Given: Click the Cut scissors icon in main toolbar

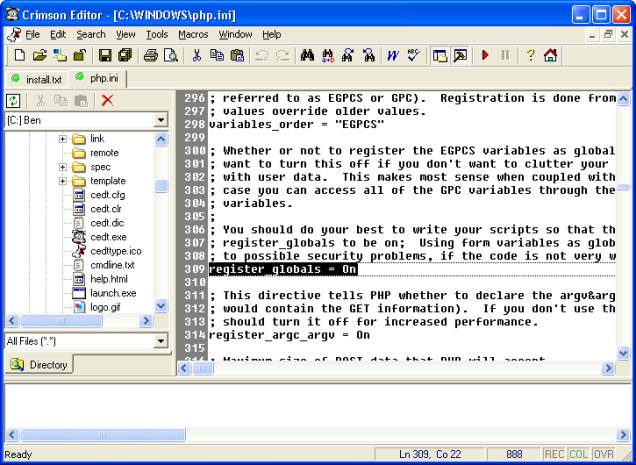Looking at the screenshot, I should pyautogui.click(x=197, y=55).
